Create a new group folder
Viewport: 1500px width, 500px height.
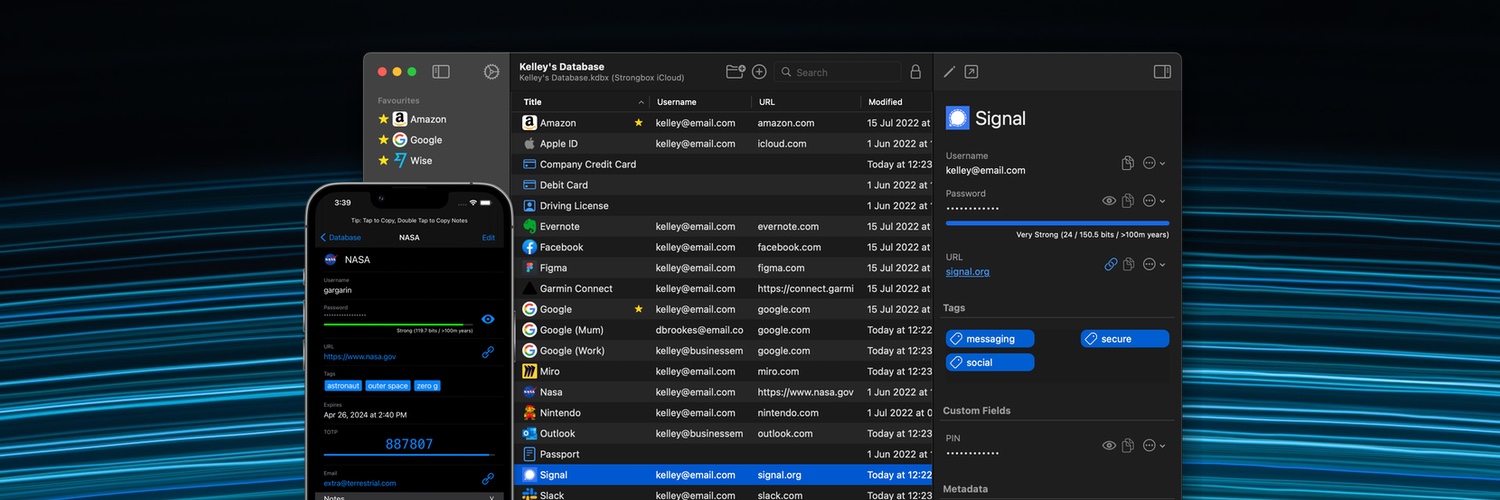[x=735, y=72]
